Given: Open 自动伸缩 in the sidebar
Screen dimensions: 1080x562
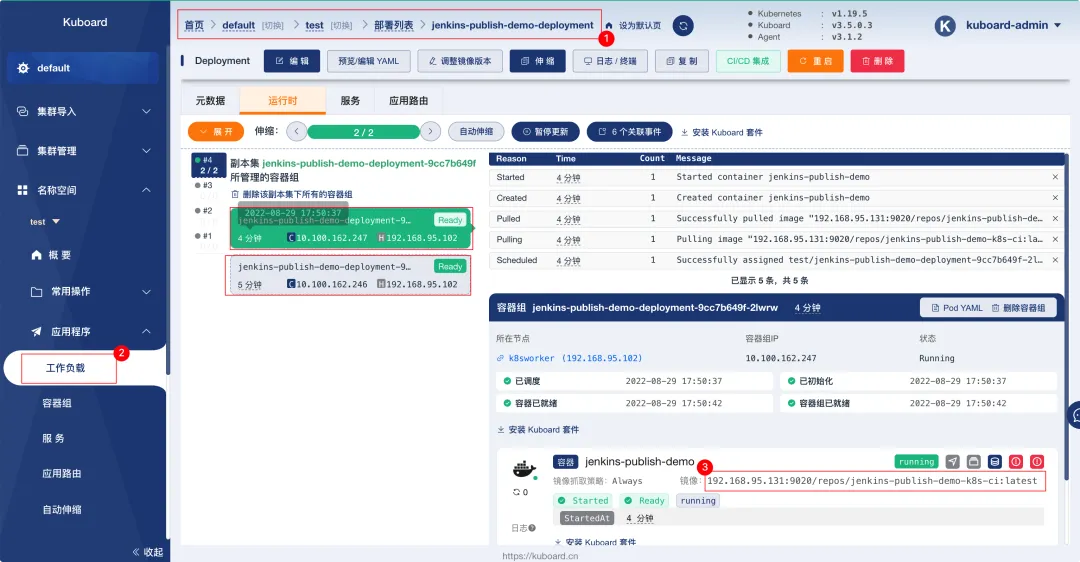Looking at the screenshot, I should point(62,510).
